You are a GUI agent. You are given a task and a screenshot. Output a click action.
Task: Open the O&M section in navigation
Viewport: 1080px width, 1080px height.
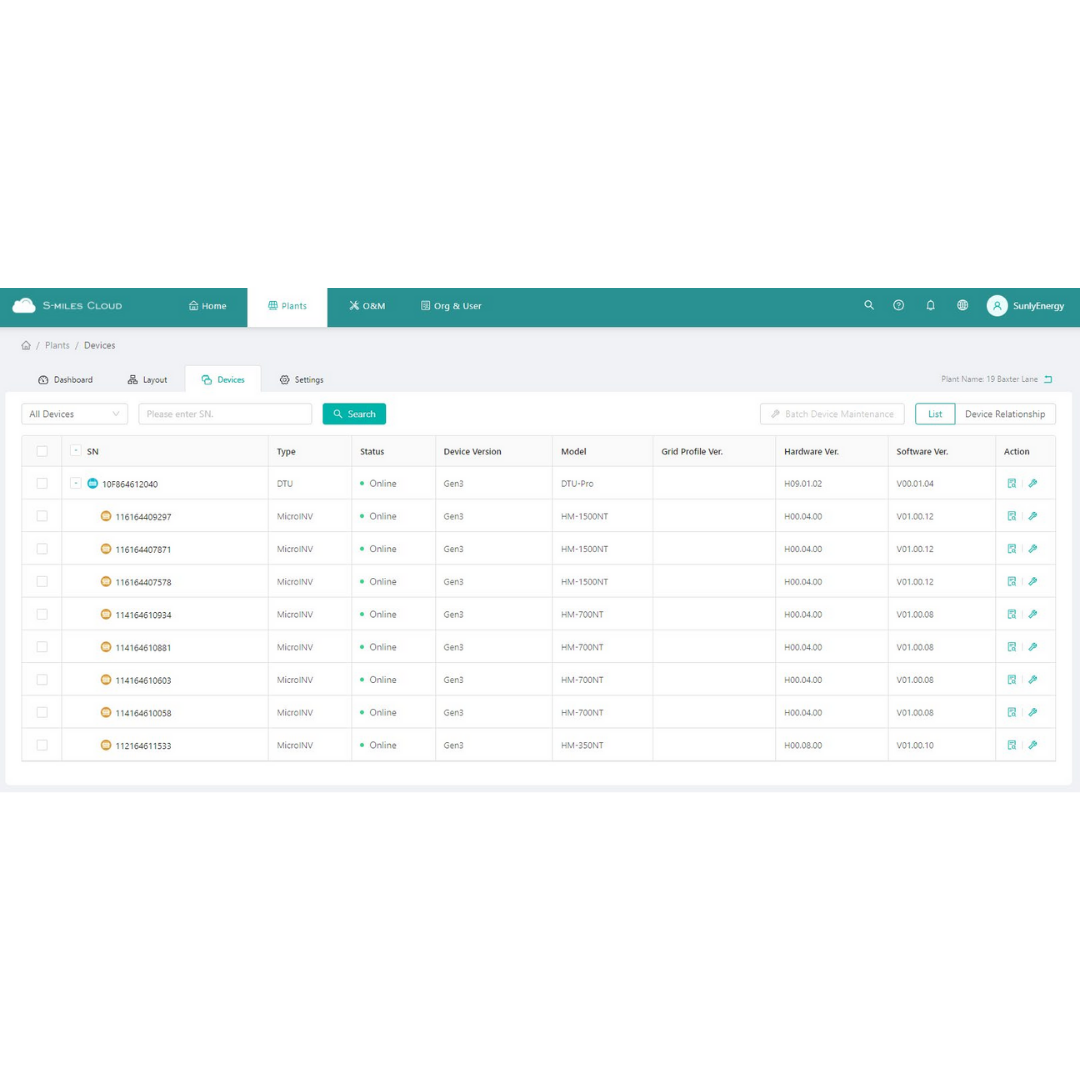[367, 306]
